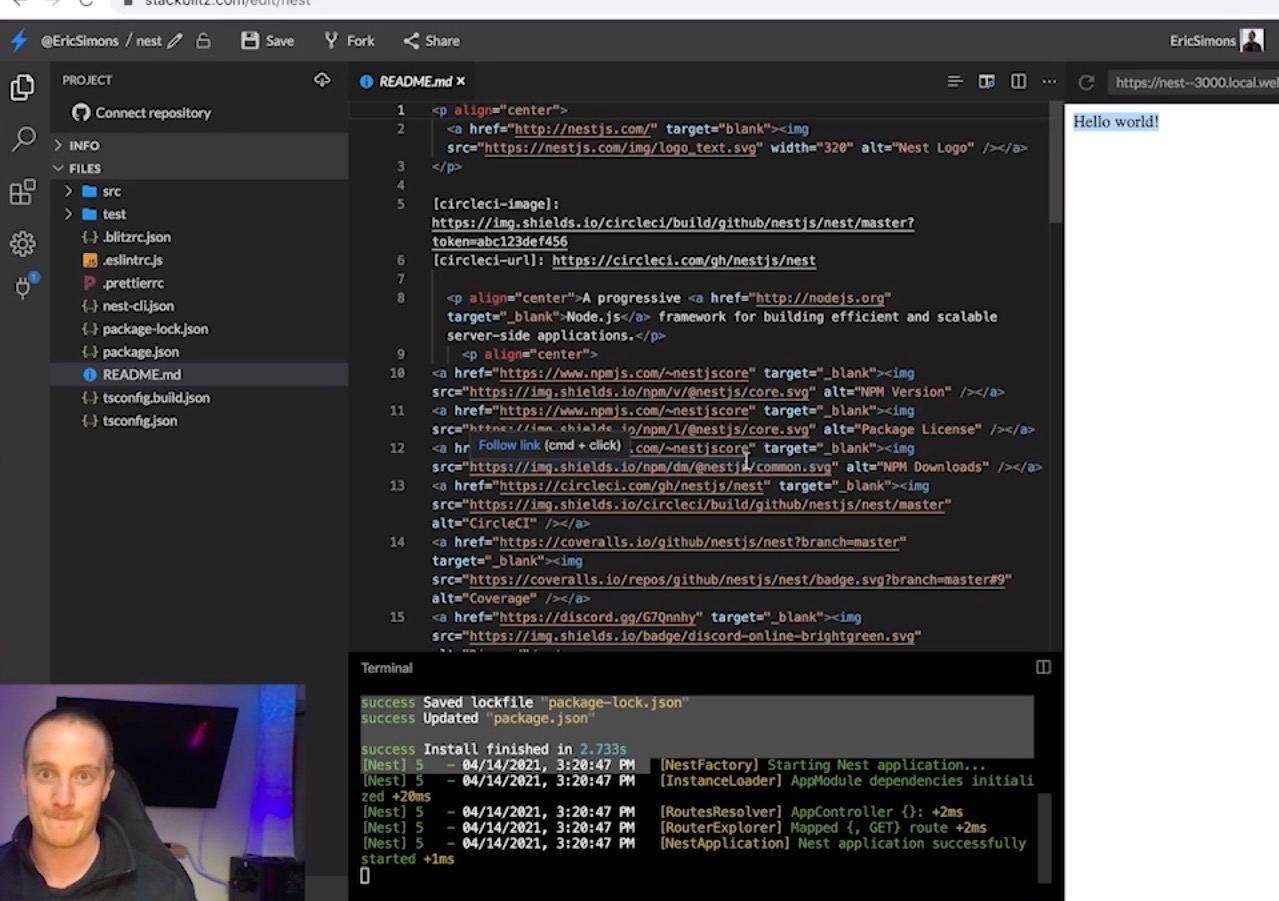Click the circleci.com/gh/nestjs/nest link on line 6
The width and height of the screenshot is (1279, 901).
click(684, 260)
